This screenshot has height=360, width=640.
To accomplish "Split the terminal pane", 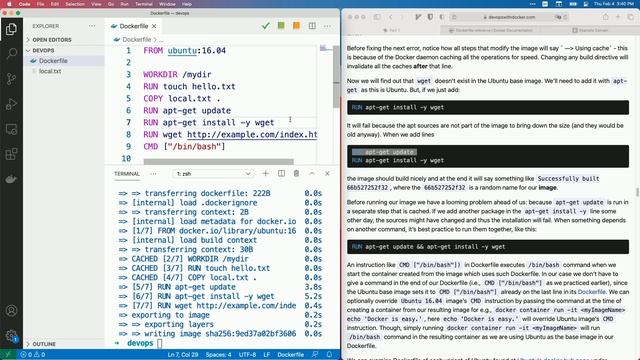I will tap(281, 173).
